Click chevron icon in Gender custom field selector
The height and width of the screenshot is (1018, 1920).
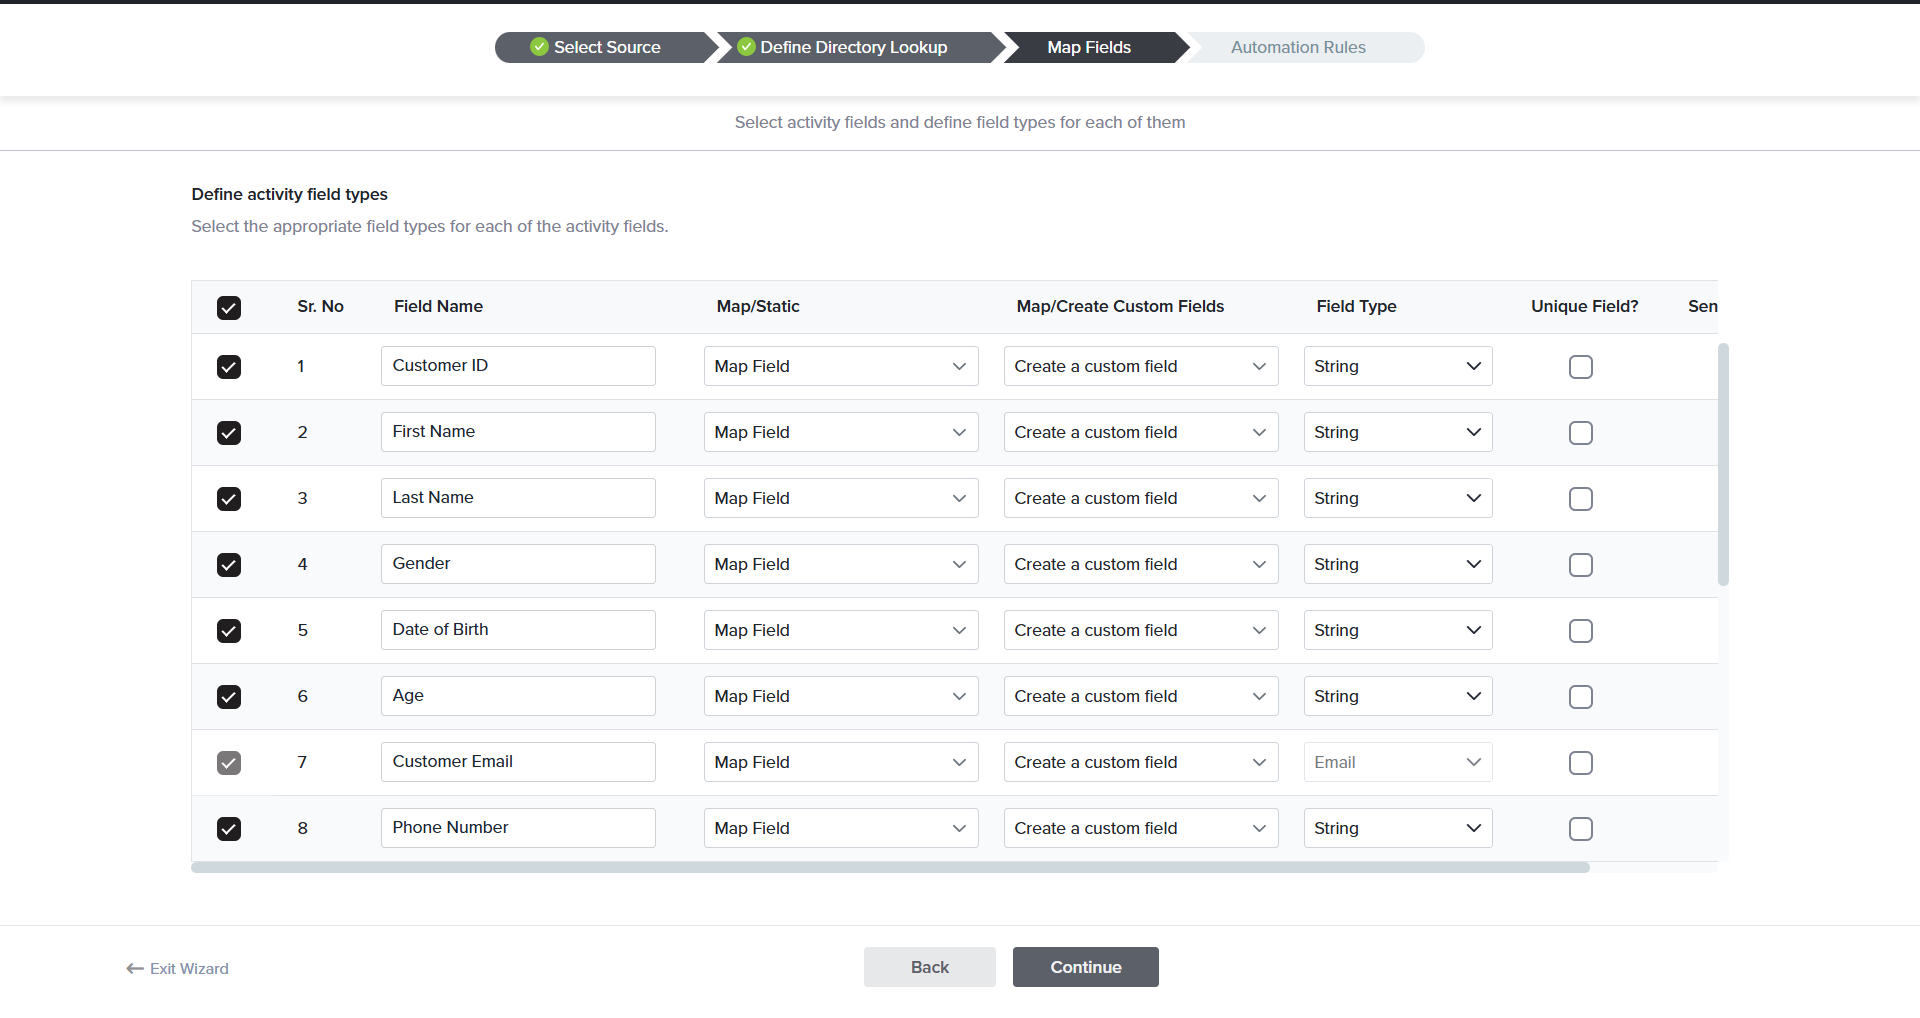pos(1259,565)
